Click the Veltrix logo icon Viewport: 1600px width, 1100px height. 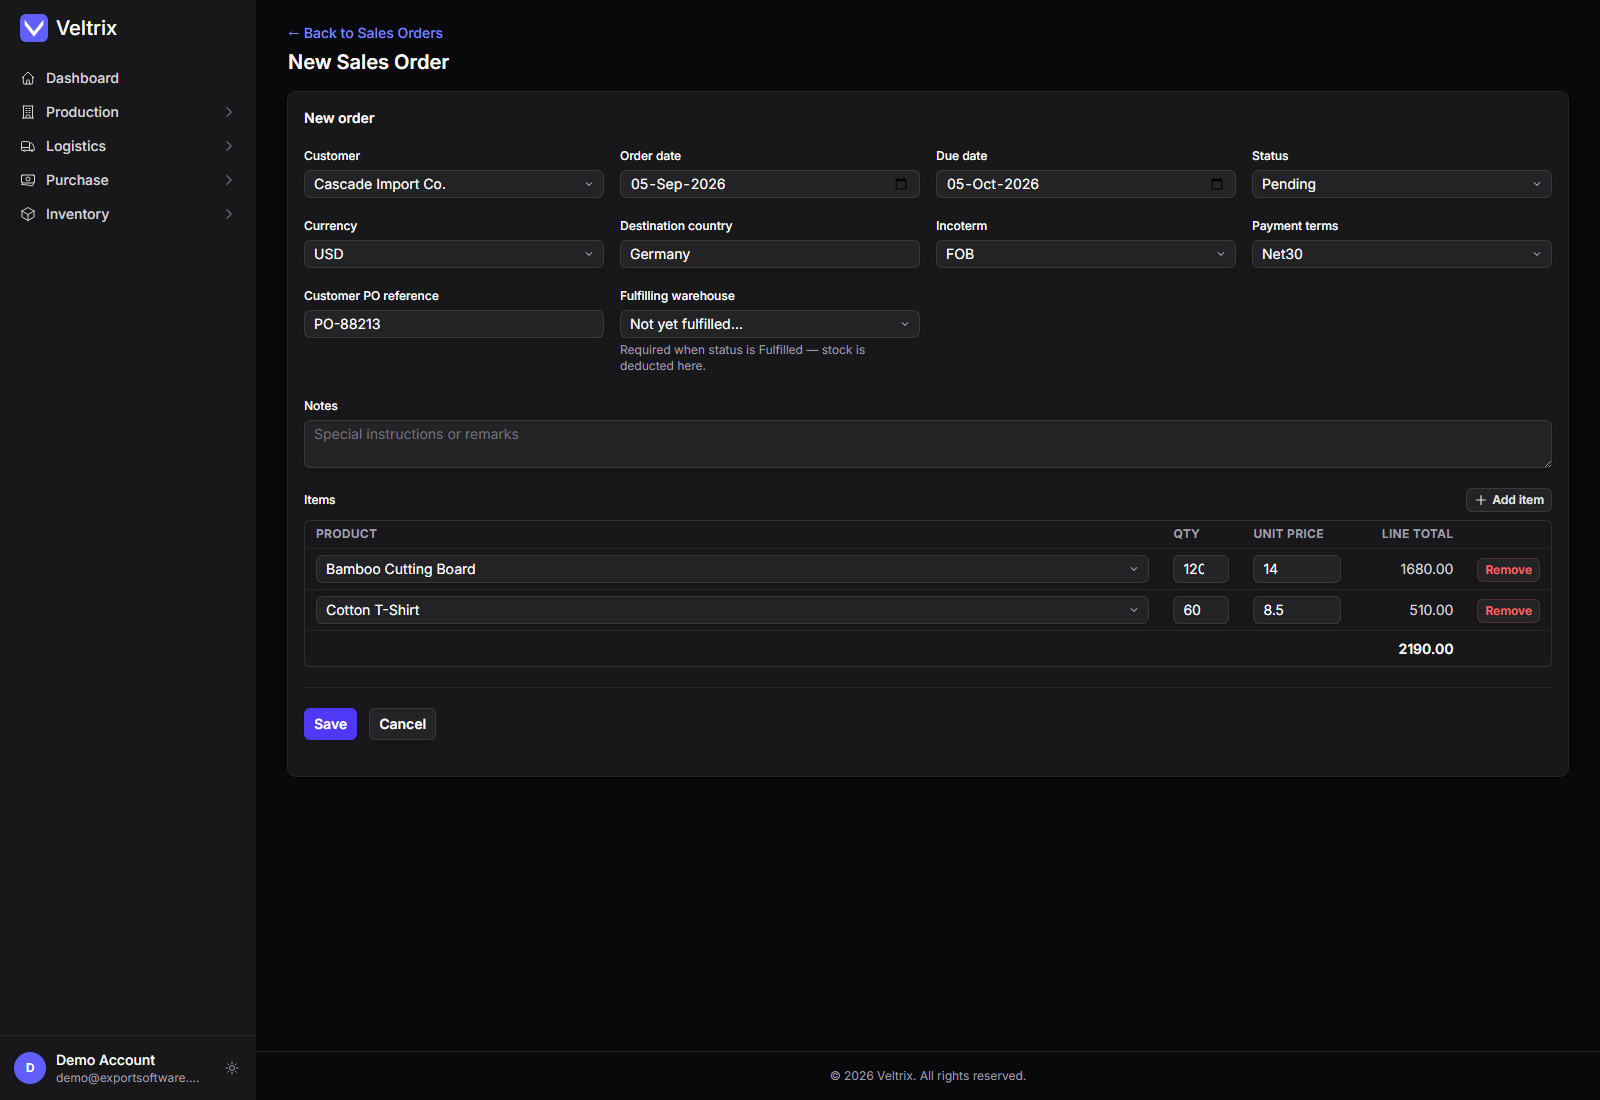click(x=34, y=28)
